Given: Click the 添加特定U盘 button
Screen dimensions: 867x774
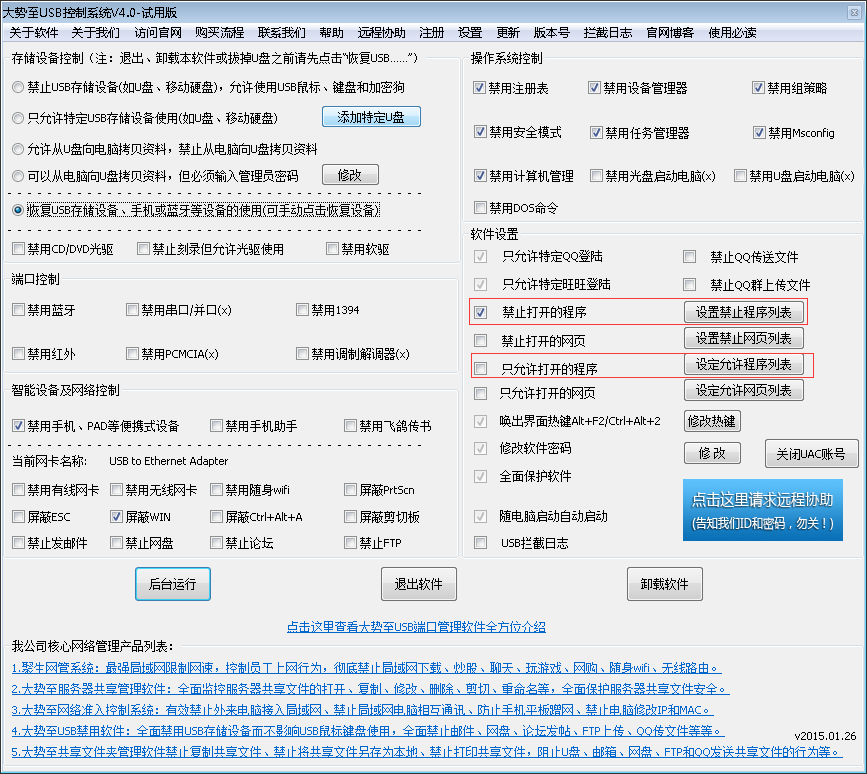Looking at the screenshot, I should click(371, 117).
